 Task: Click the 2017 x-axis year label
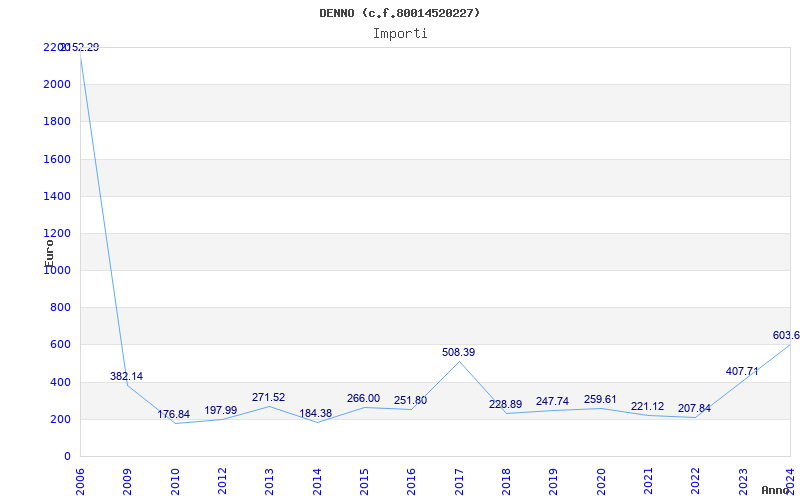459,481
